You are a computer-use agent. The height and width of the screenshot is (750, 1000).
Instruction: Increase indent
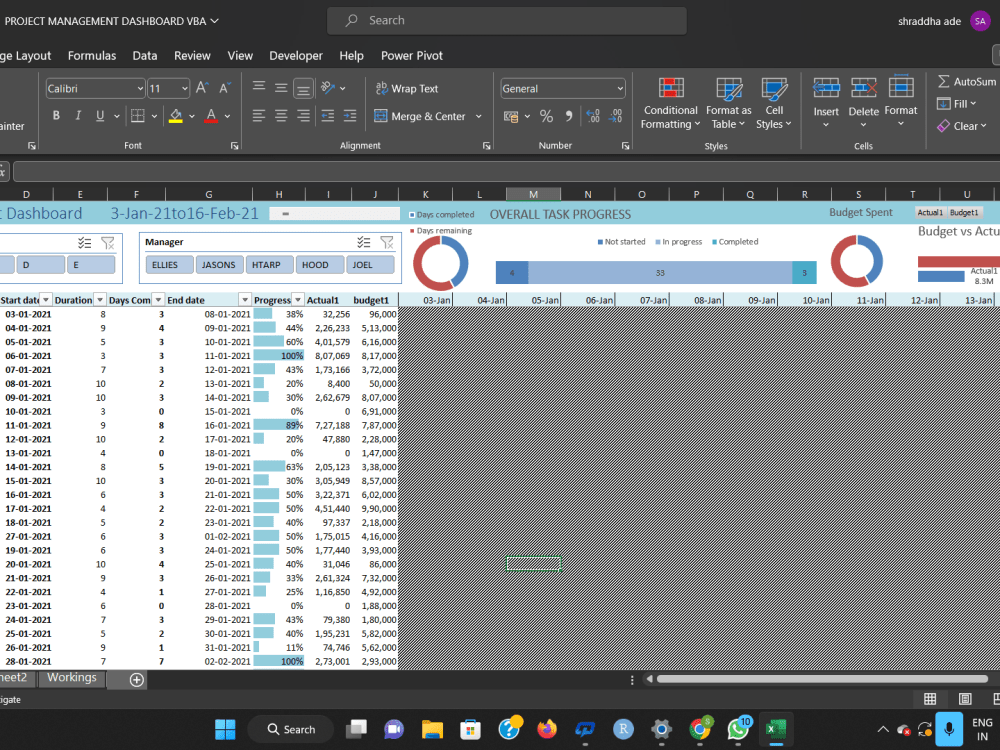(x=350, y=115)
